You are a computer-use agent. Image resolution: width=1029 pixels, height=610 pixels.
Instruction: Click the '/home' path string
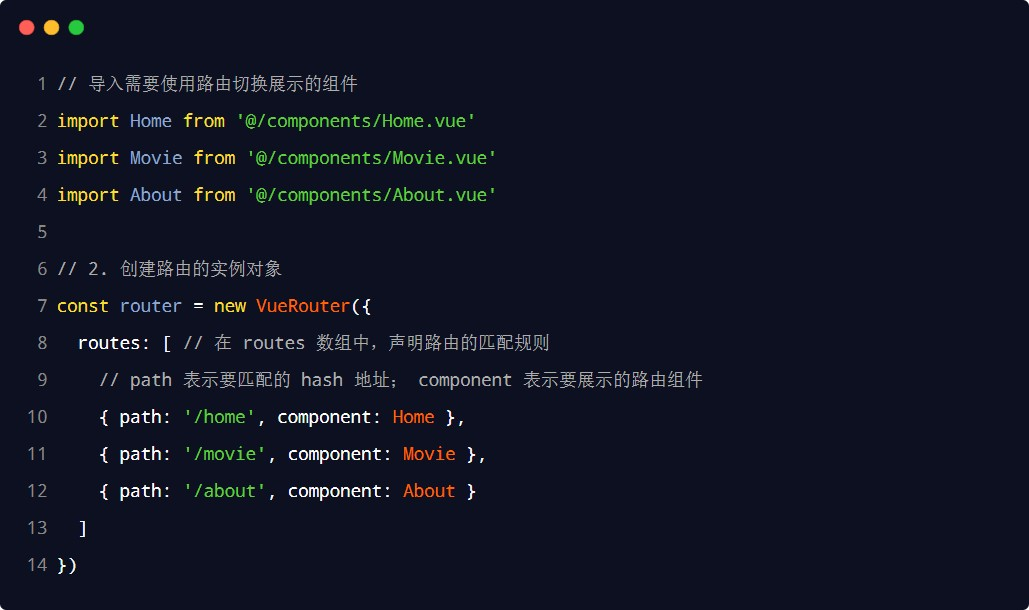coord(219,417)
